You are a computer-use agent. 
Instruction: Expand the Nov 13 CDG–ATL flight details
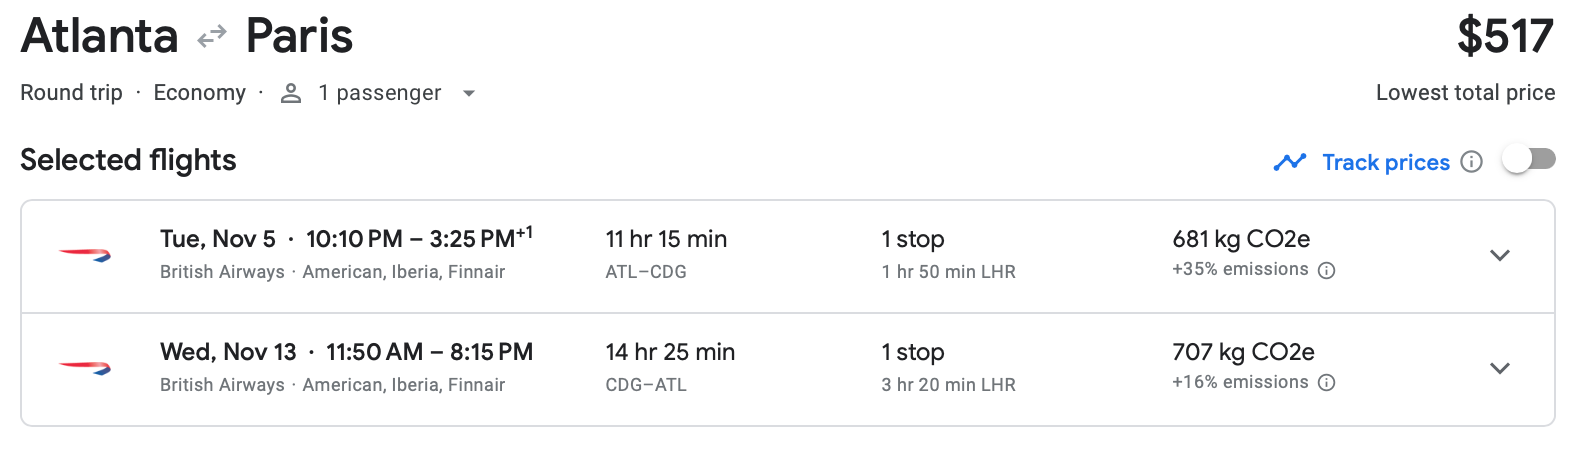tap(1499, 368)
